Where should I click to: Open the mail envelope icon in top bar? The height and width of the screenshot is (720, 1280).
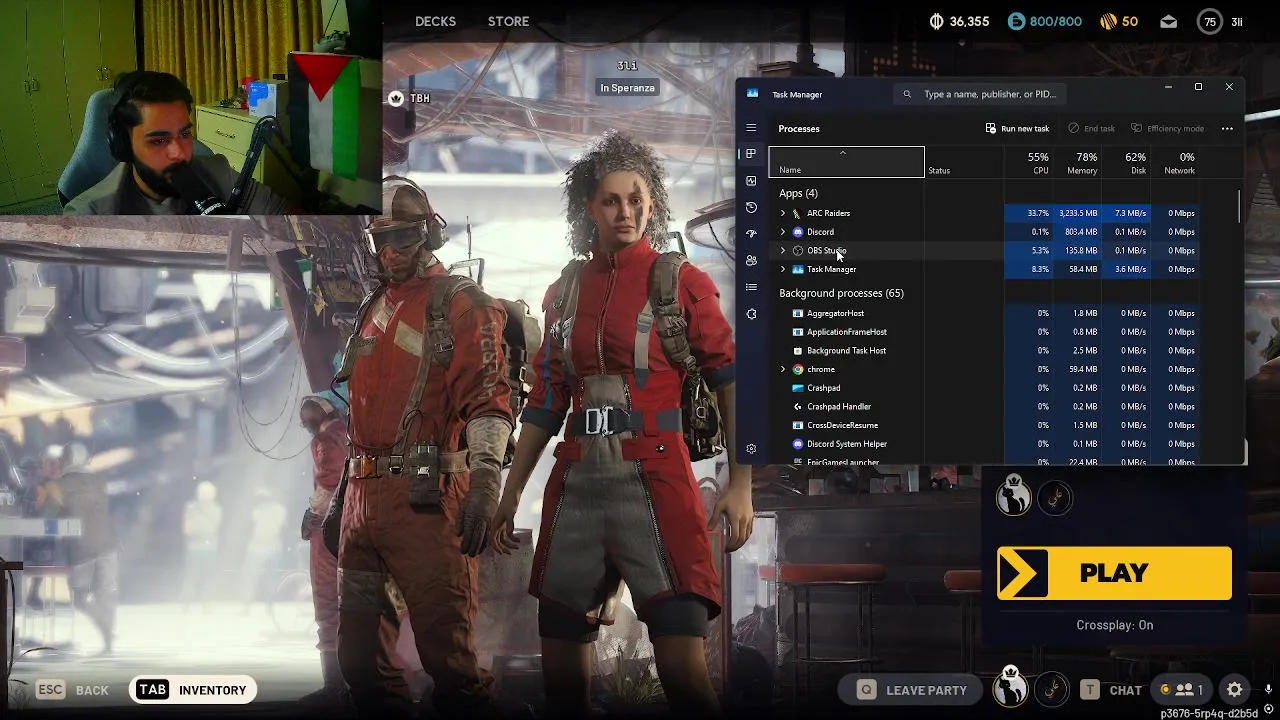[1168, 21]
